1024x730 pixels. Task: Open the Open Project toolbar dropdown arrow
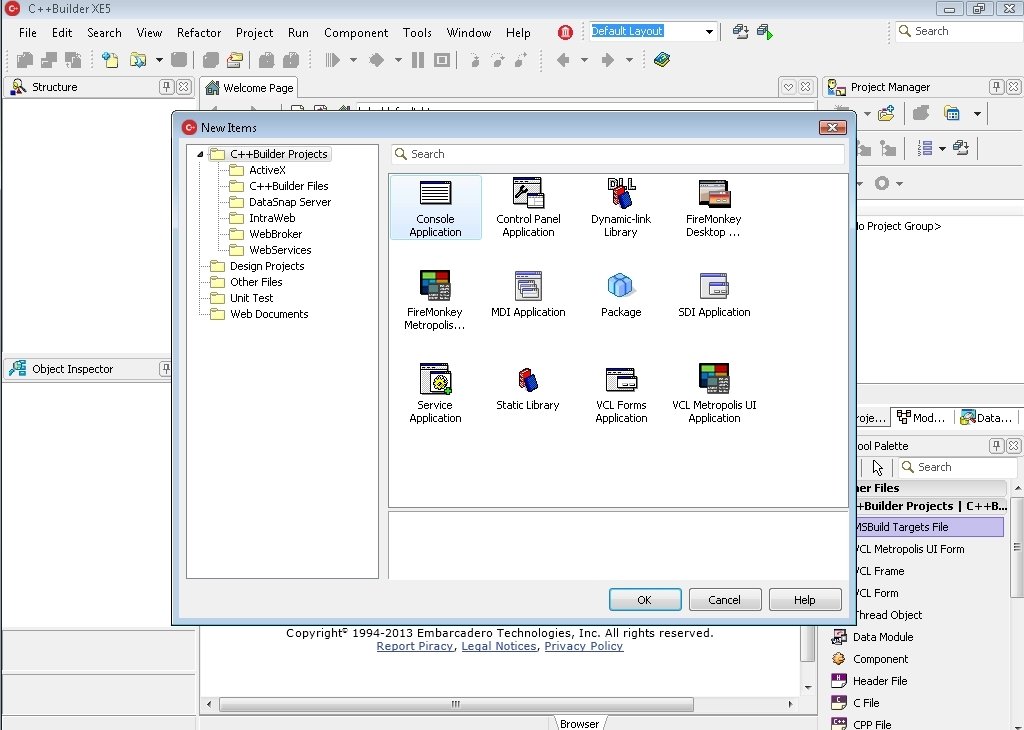[159, 60]
